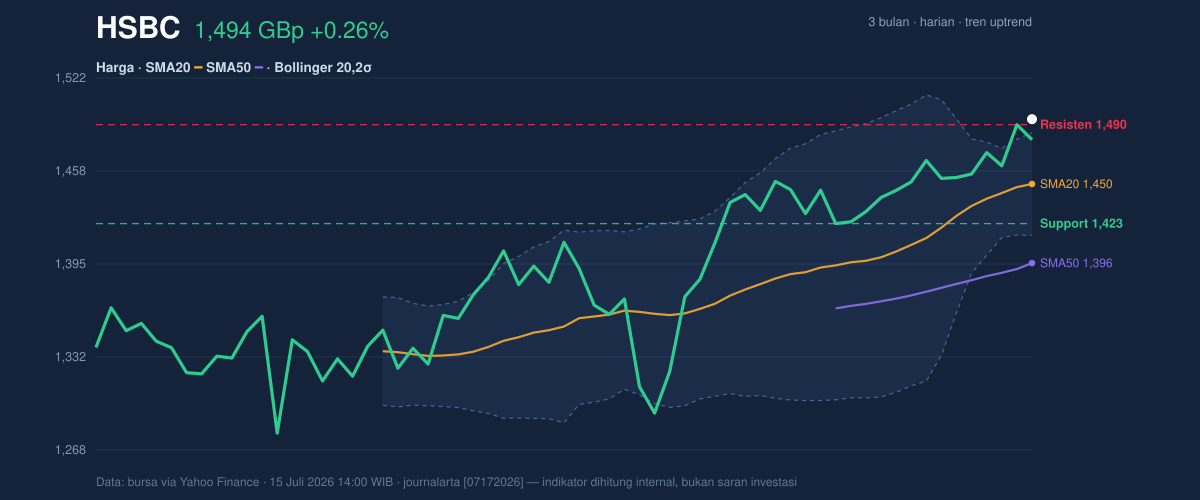Click the HSBC ticker title

(138, 30)
